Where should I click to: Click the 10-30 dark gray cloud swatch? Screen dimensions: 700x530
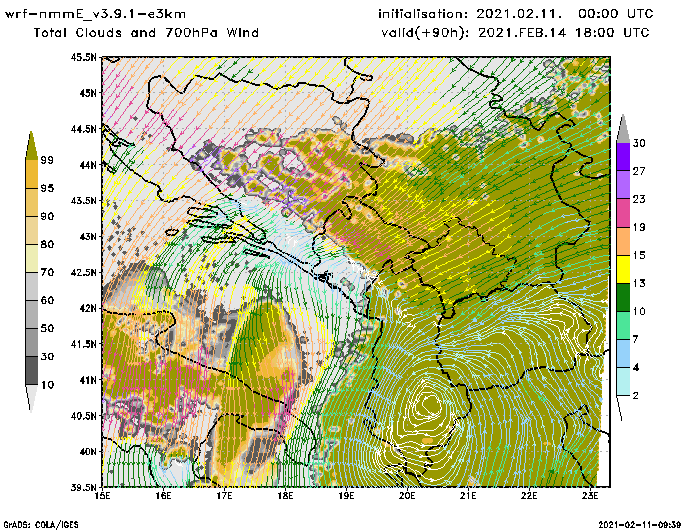pos(31,371)
